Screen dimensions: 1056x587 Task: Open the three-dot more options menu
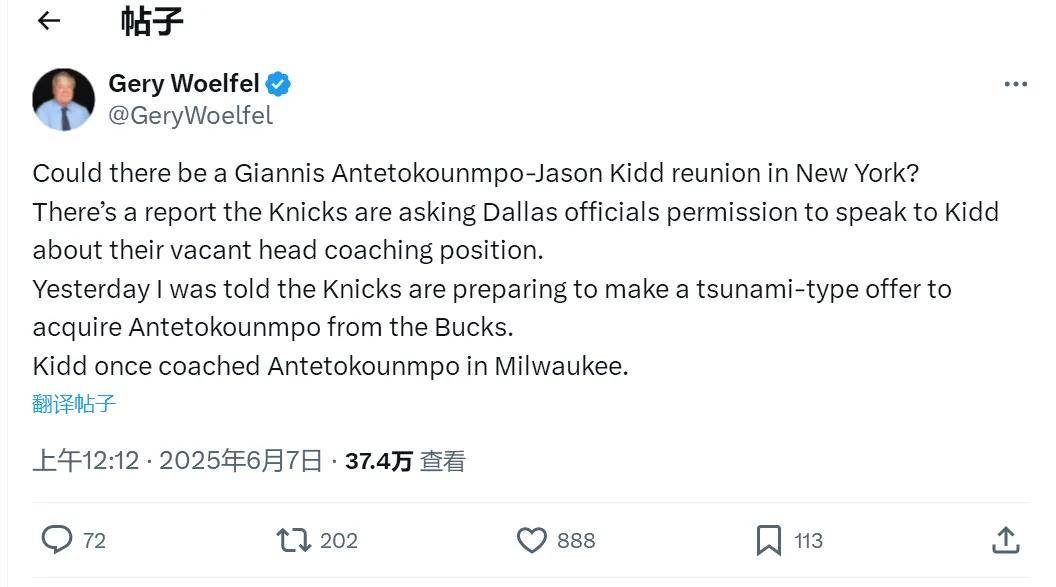click(x=1015, y=84)
